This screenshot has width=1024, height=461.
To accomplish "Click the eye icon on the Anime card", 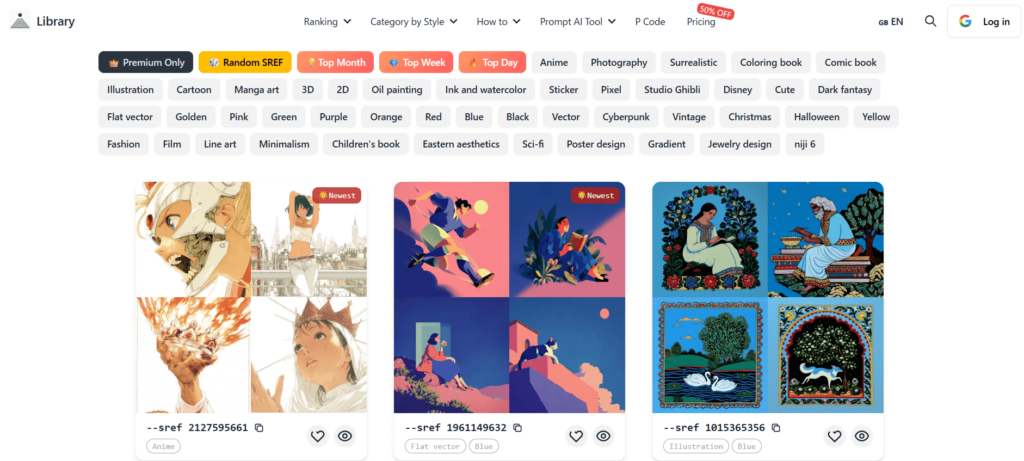I will 345,436.
